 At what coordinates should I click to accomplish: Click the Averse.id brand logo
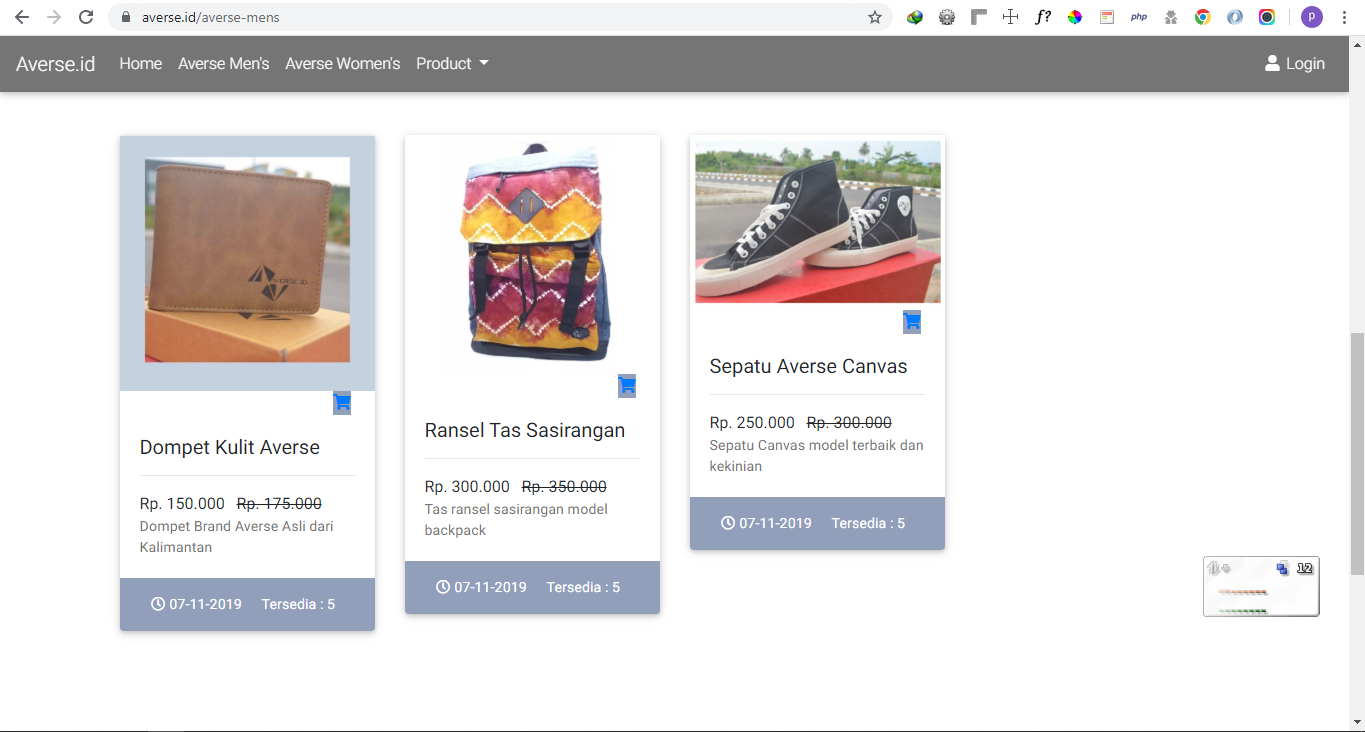click(x=56, y=64)
